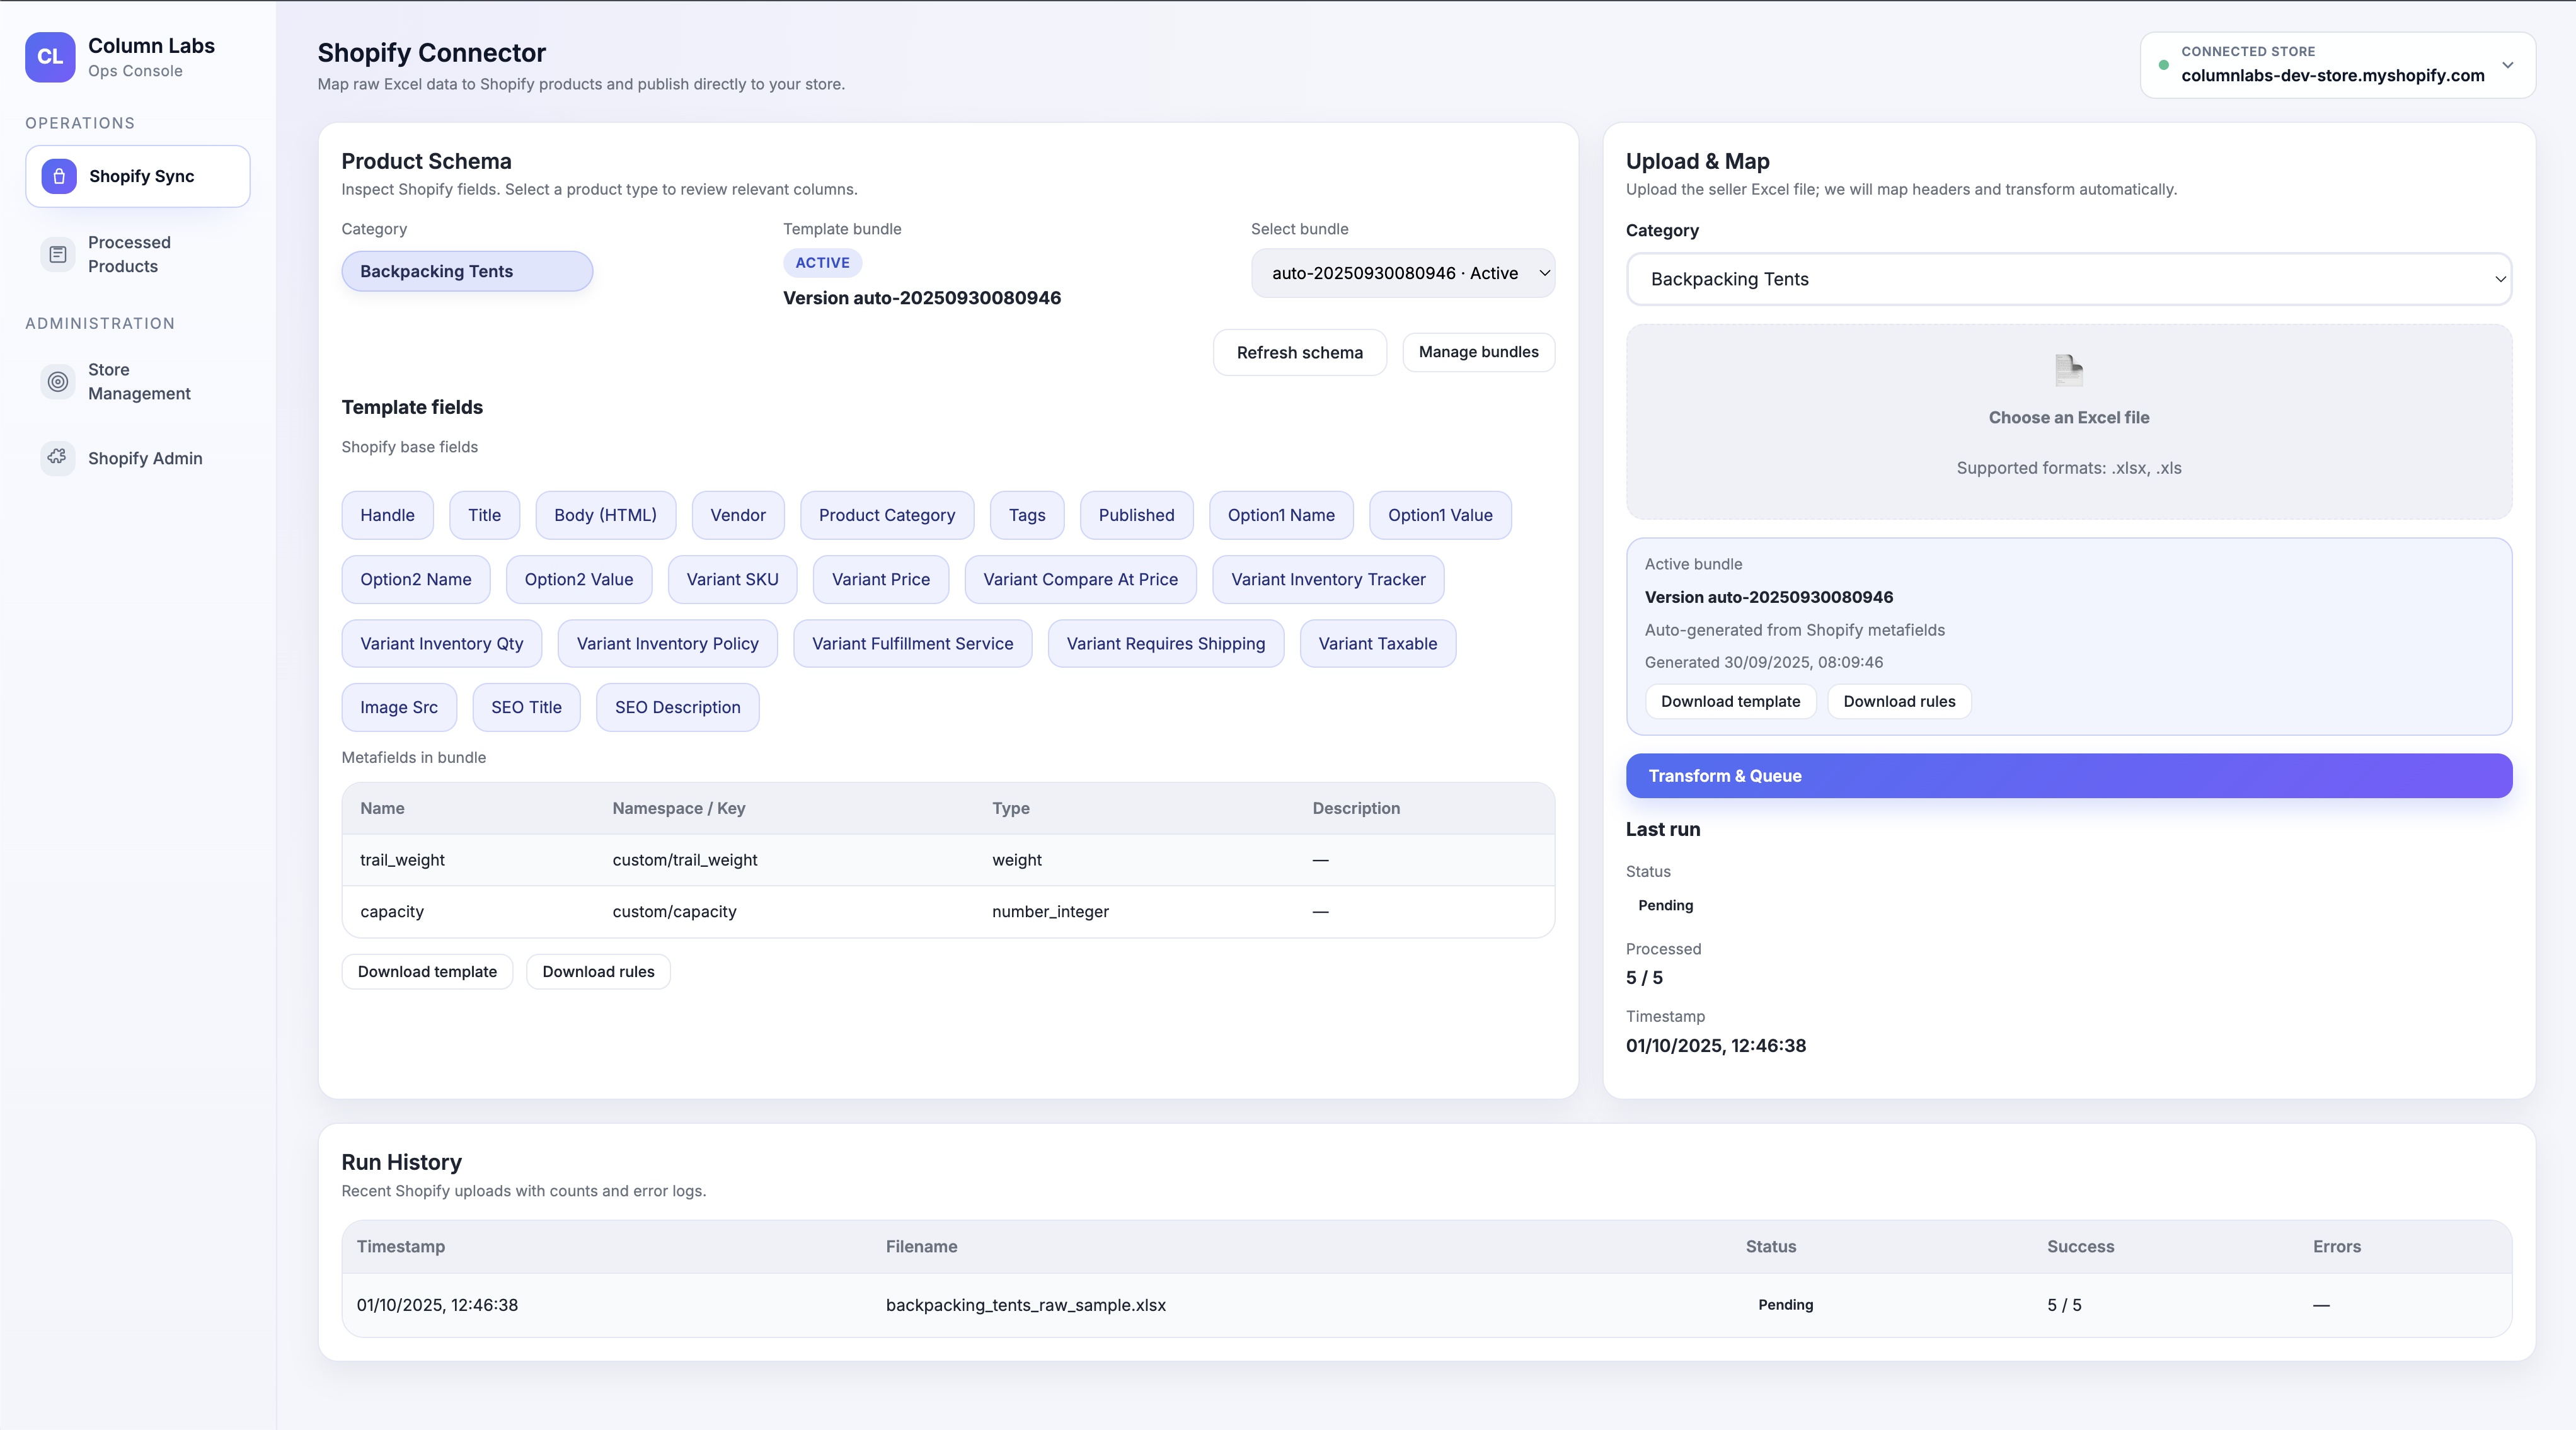2576x1430 pixels.
Task: Open Shopify Admin via its sidebar icon
Action: (57, 457)
